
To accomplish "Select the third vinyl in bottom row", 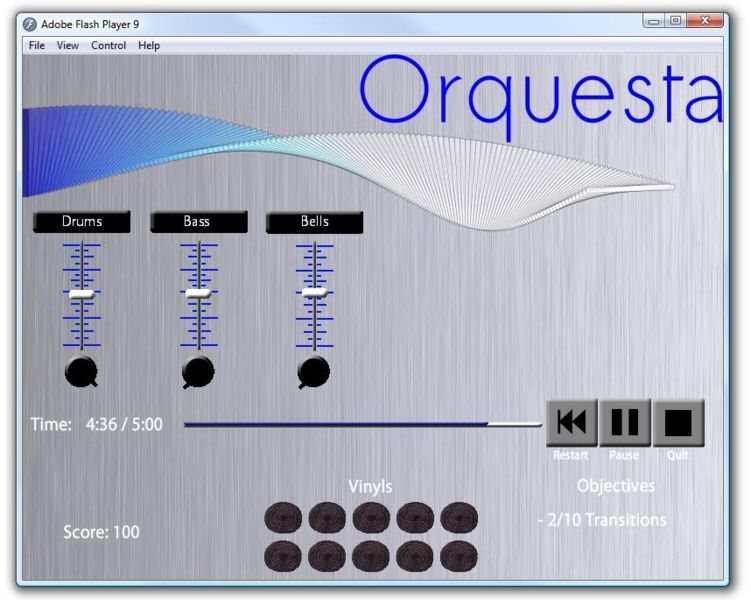I will pos(371,556).
